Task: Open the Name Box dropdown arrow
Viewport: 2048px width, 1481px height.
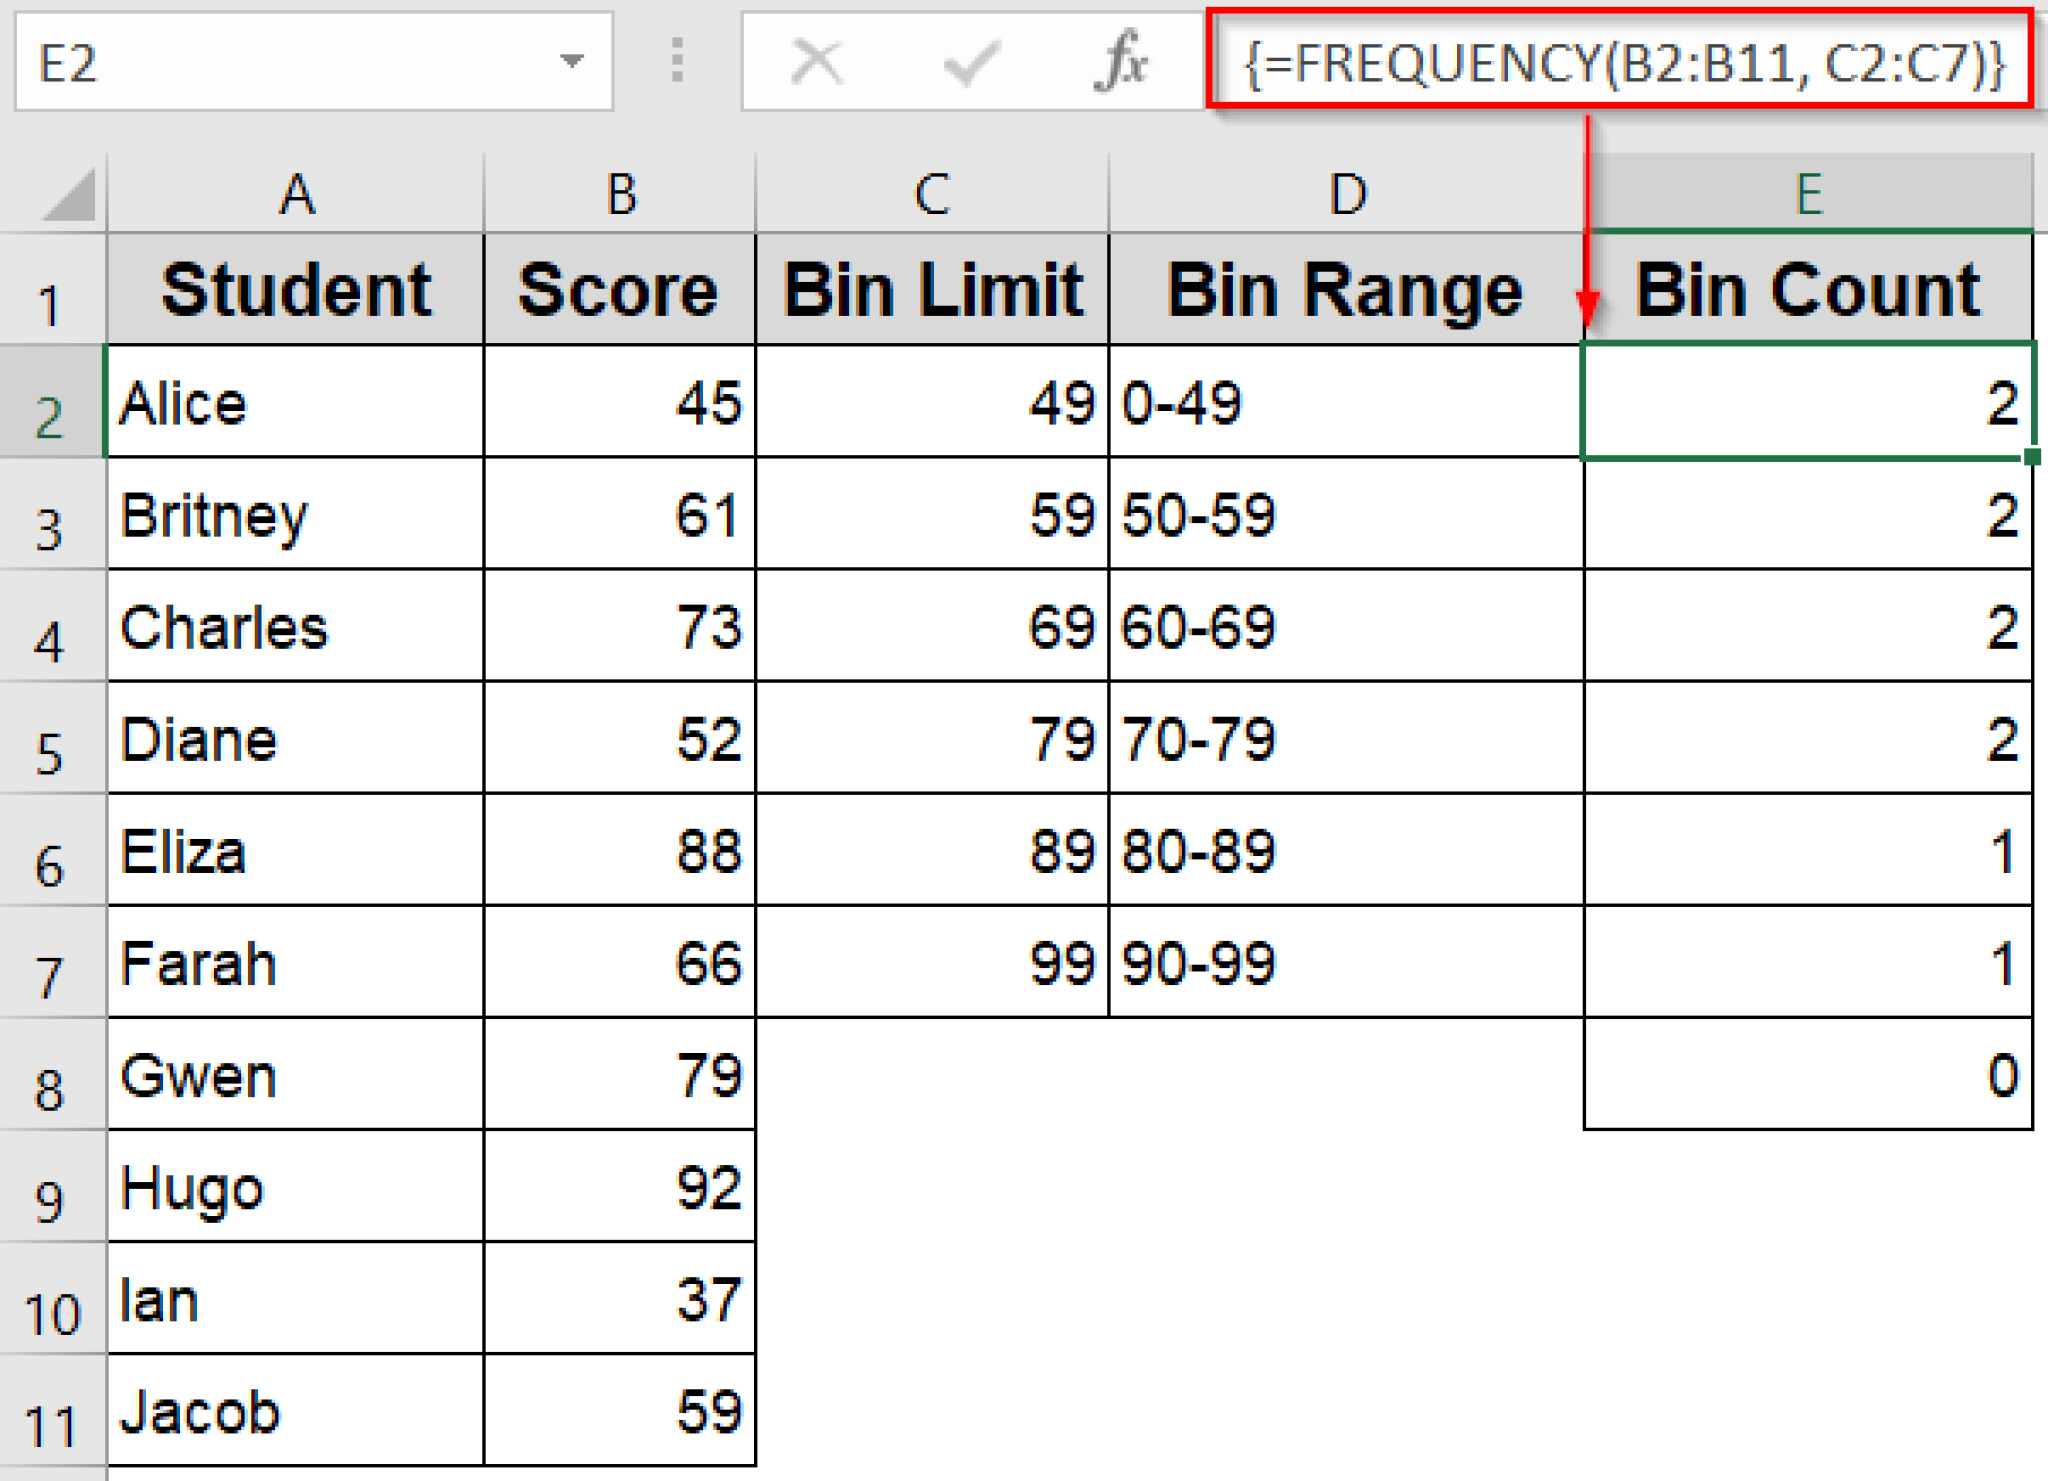Action: pyautogui.click(x=571, y=62)
